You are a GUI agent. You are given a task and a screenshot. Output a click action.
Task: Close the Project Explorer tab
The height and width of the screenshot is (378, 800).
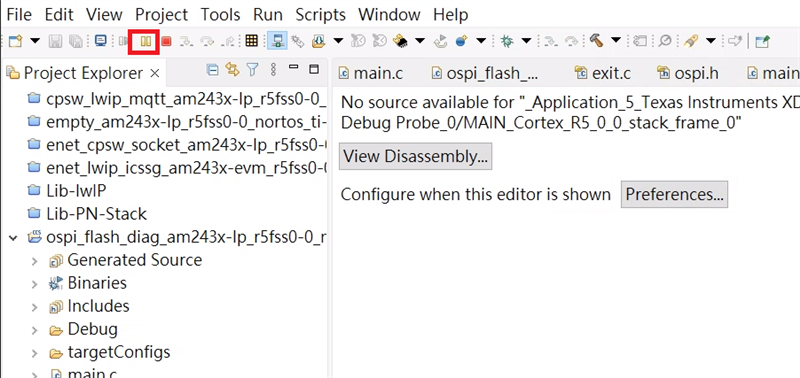click(x=155, y=73)
